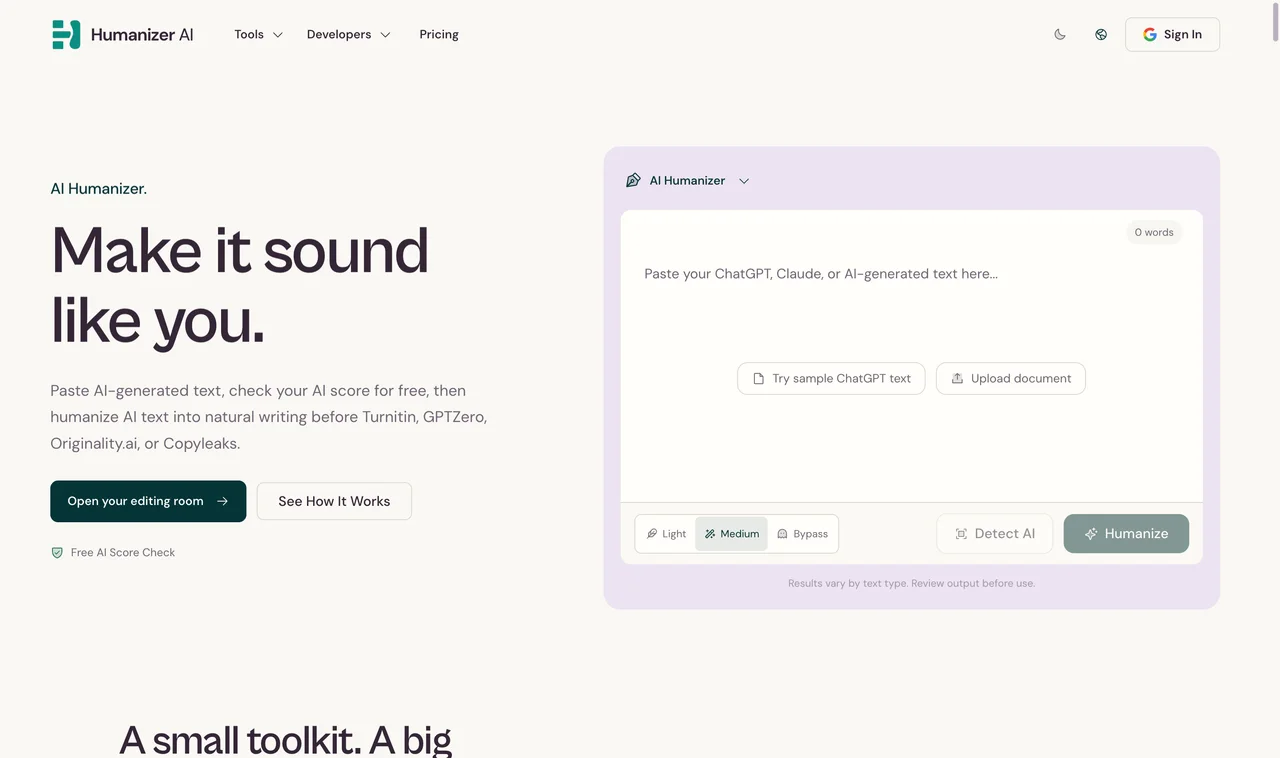Screen dimensions: 1280x758
Task: Go to the Pricing page
Action: pos(439,34)
